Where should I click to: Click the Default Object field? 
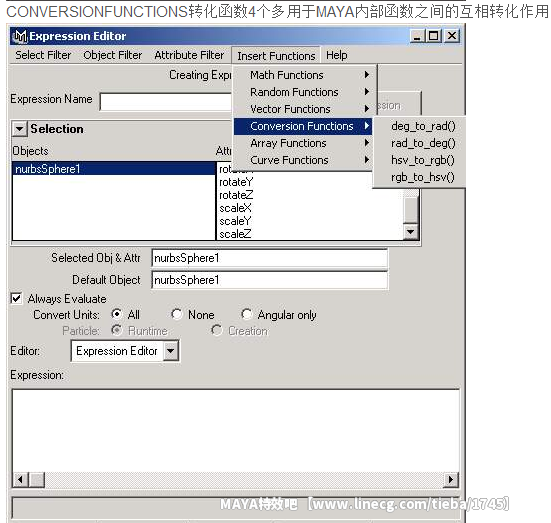click(x=270, y=280)
